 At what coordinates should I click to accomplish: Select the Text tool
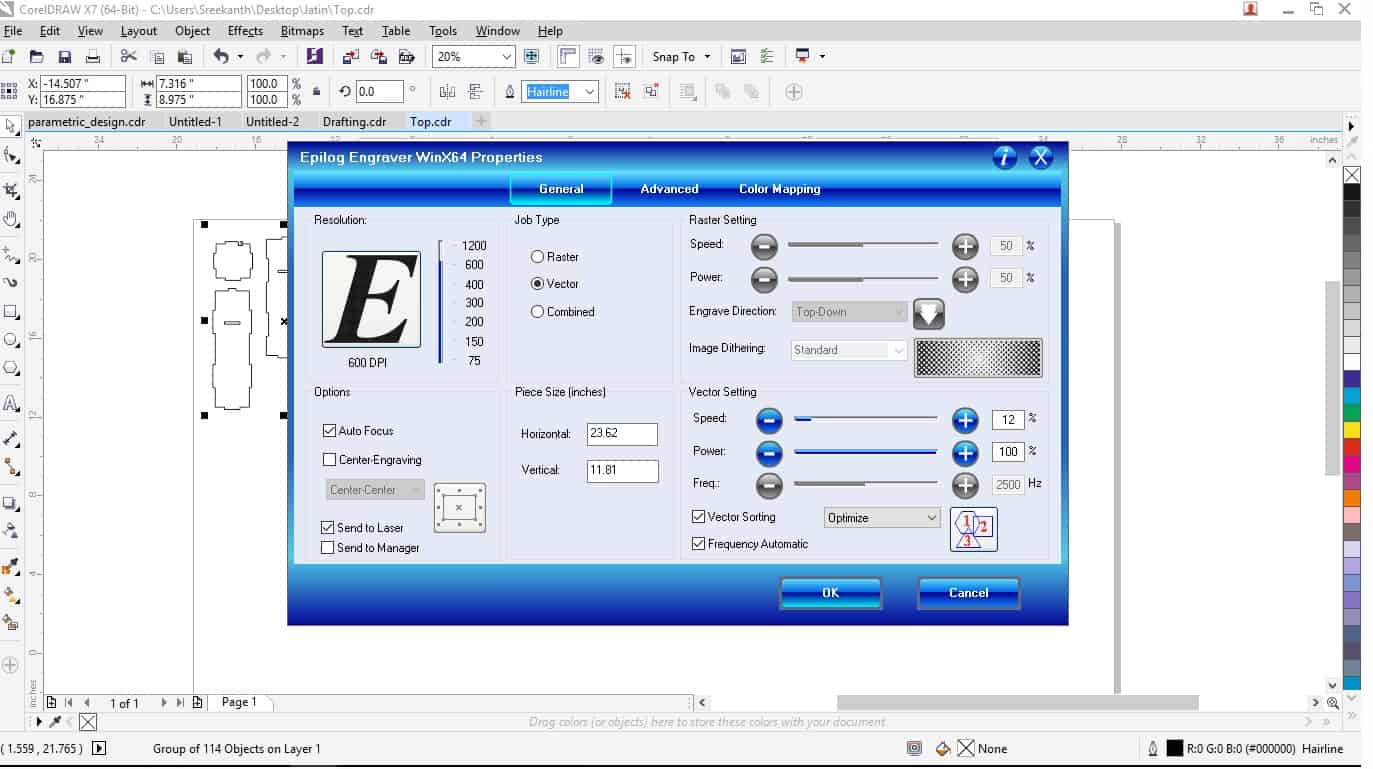pos(11,404)
